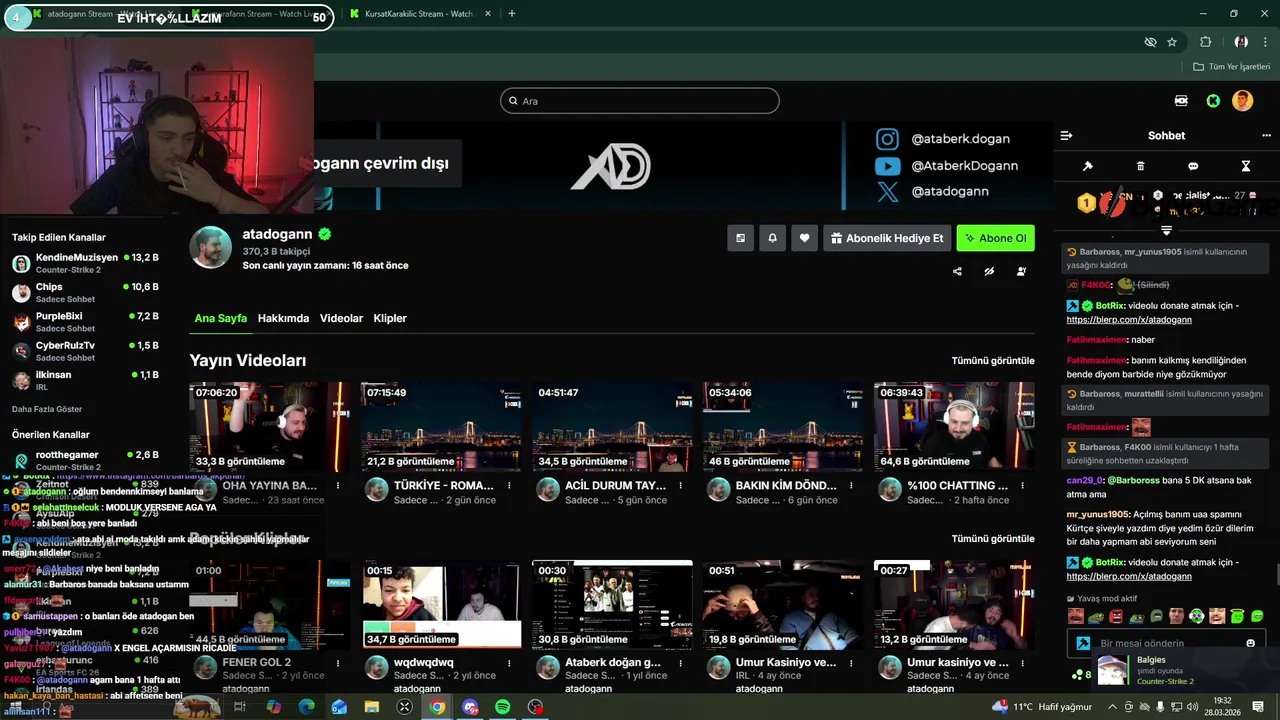Click Tümünü görüntüle for Yayın Videoları
Viewport: 1280px width, 720px height.
pos(993,360)
